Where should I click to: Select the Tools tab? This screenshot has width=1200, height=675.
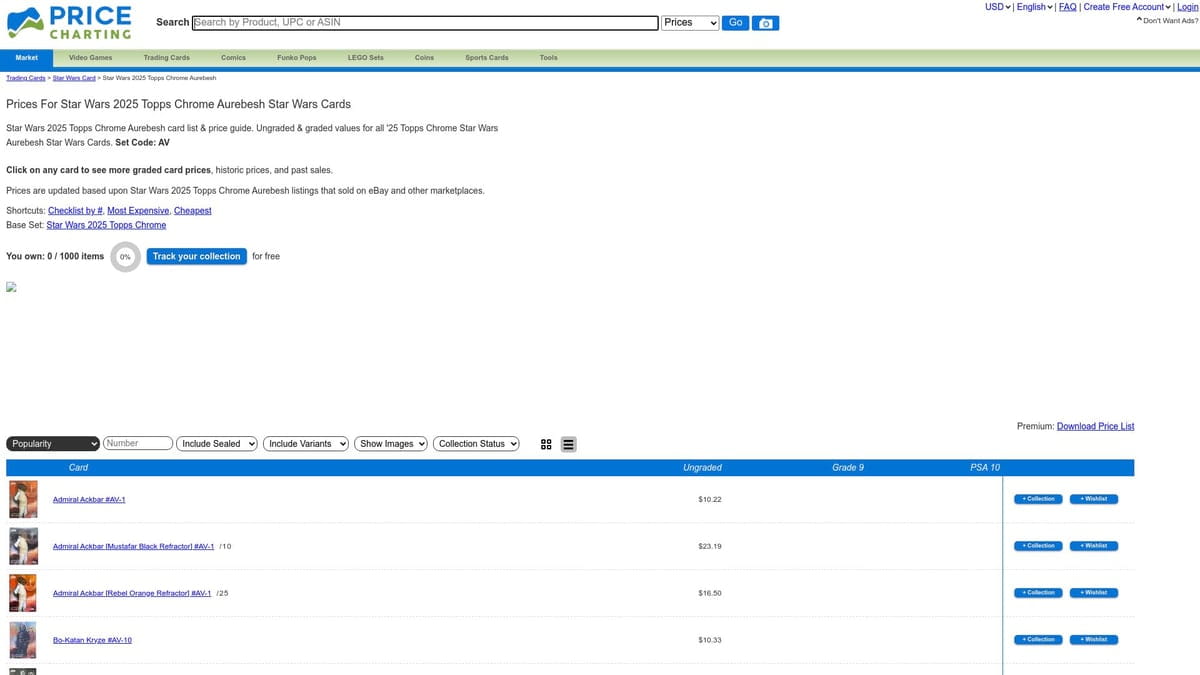tap(549, 58)
